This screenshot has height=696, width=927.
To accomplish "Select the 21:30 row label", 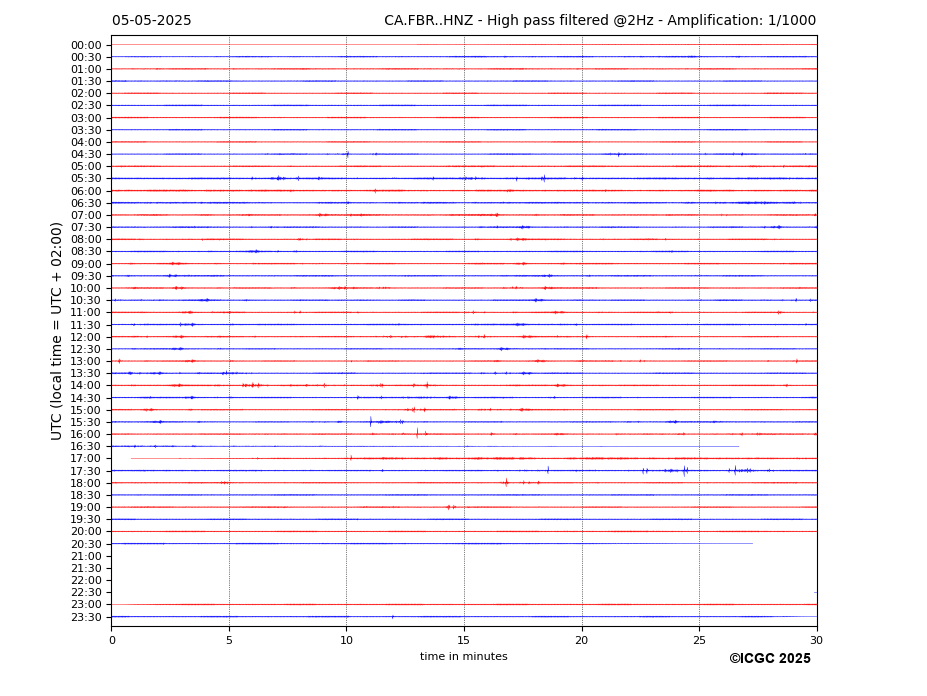I will tap(86, 569).
